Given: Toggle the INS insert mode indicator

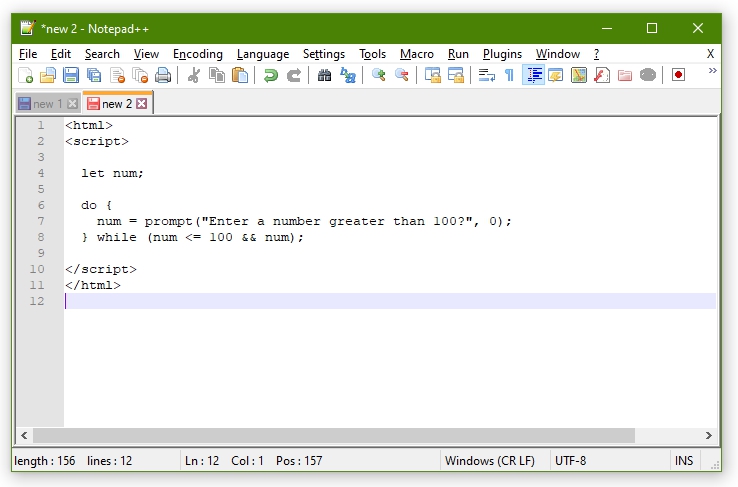Looking at the screenshot, I should [x=684, y=461].
